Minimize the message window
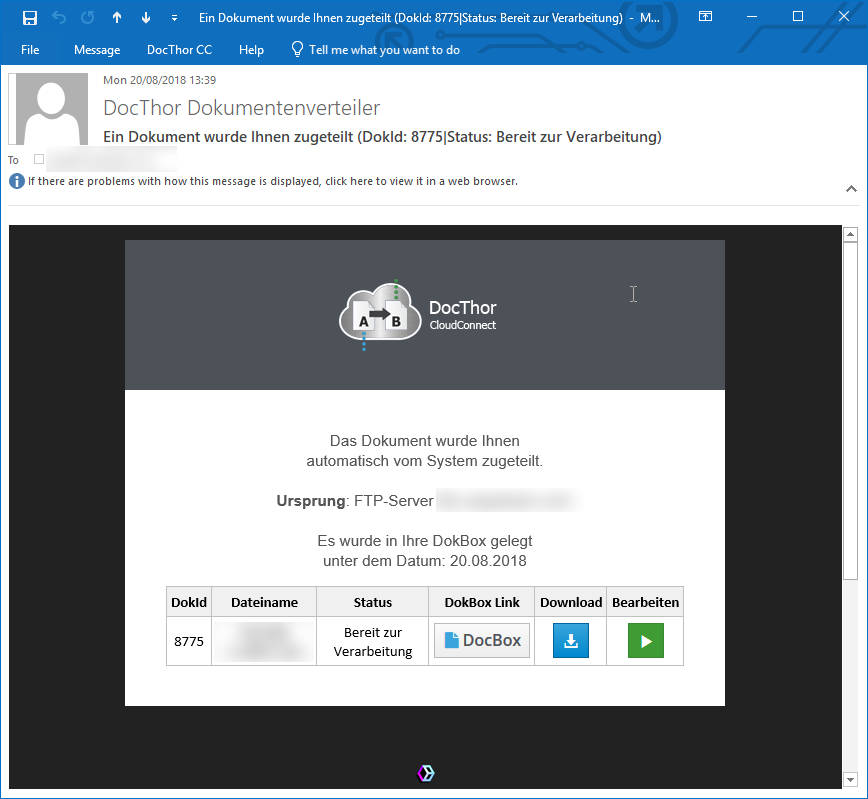 752,17
